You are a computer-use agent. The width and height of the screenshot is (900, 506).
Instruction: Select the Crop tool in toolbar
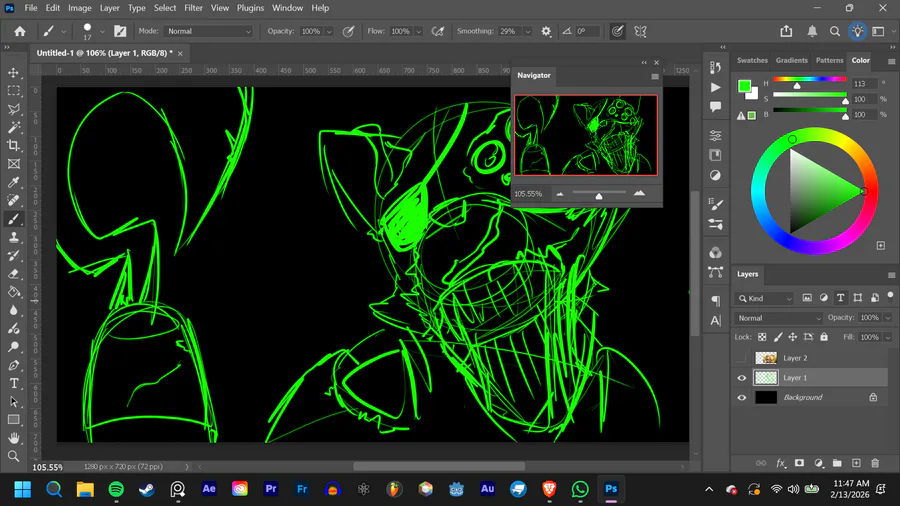point(14,146)
